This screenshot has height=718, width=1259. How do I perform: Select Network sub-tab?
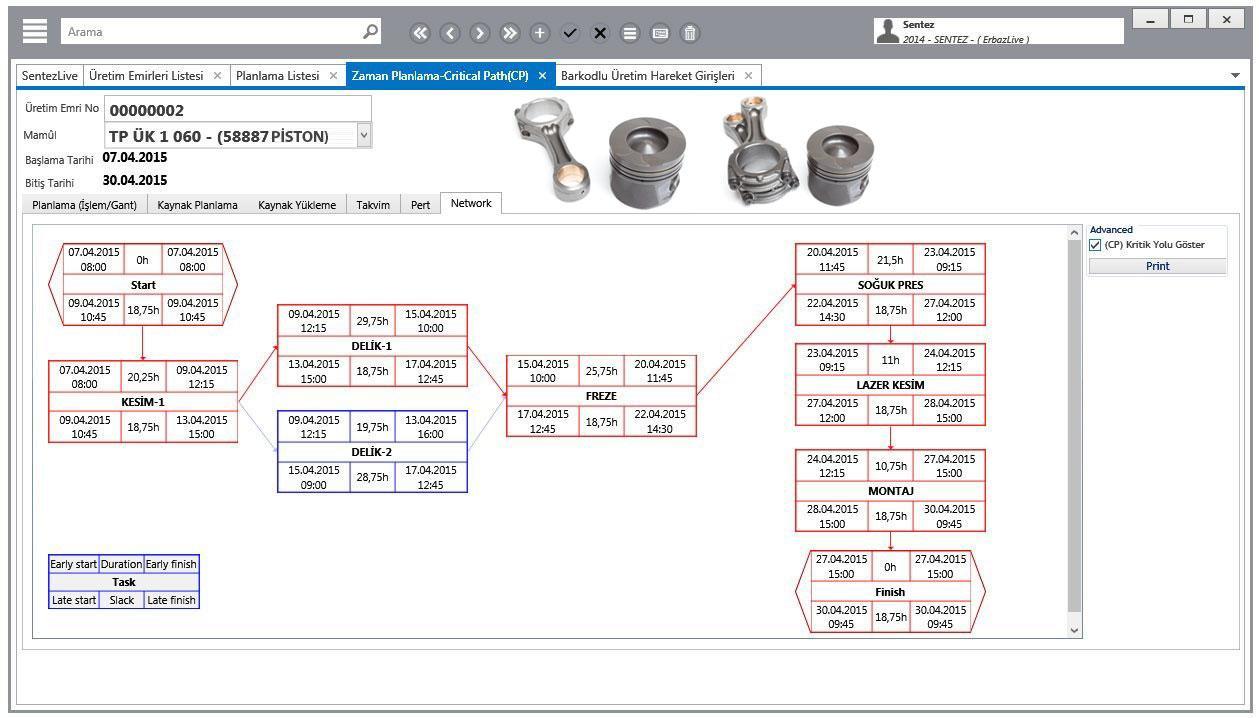pyautogui.click(x=471, y=203)
